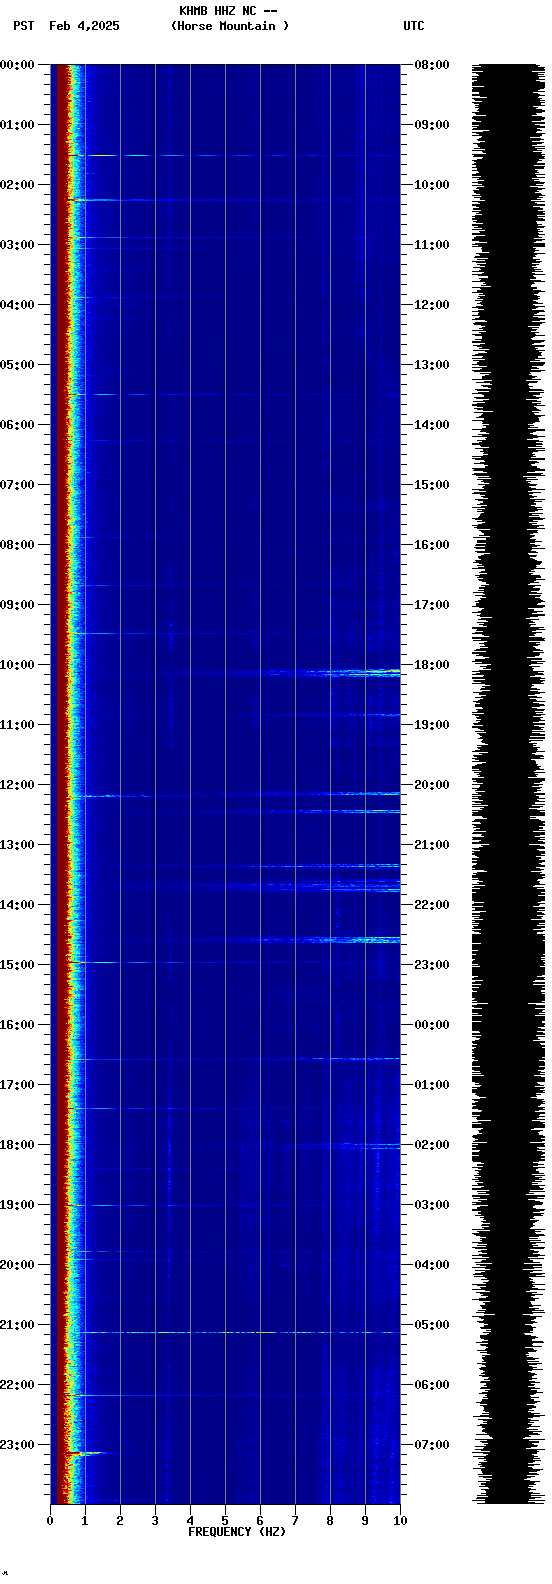Viewport: 552px width, 1584px height.
Task: Click the 12:00 PST time label
Action: (17, 785)
